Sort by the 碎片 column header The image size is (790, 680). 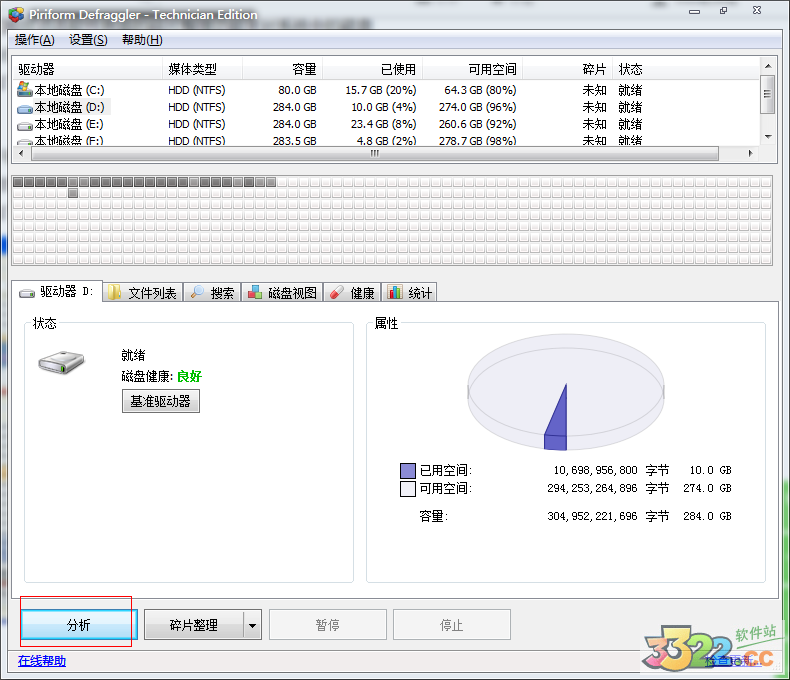[x=568, y=69]
